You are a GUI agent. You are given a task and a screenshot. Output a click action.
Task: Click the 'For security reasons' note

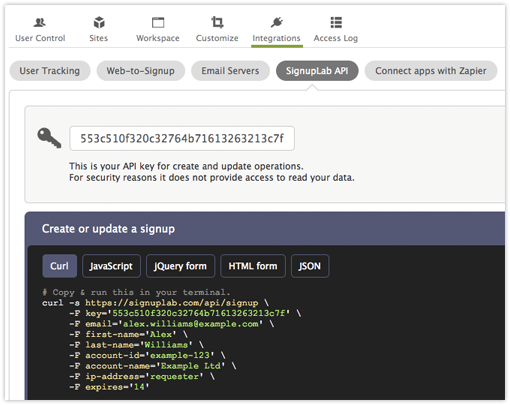[x=212, y=177]
